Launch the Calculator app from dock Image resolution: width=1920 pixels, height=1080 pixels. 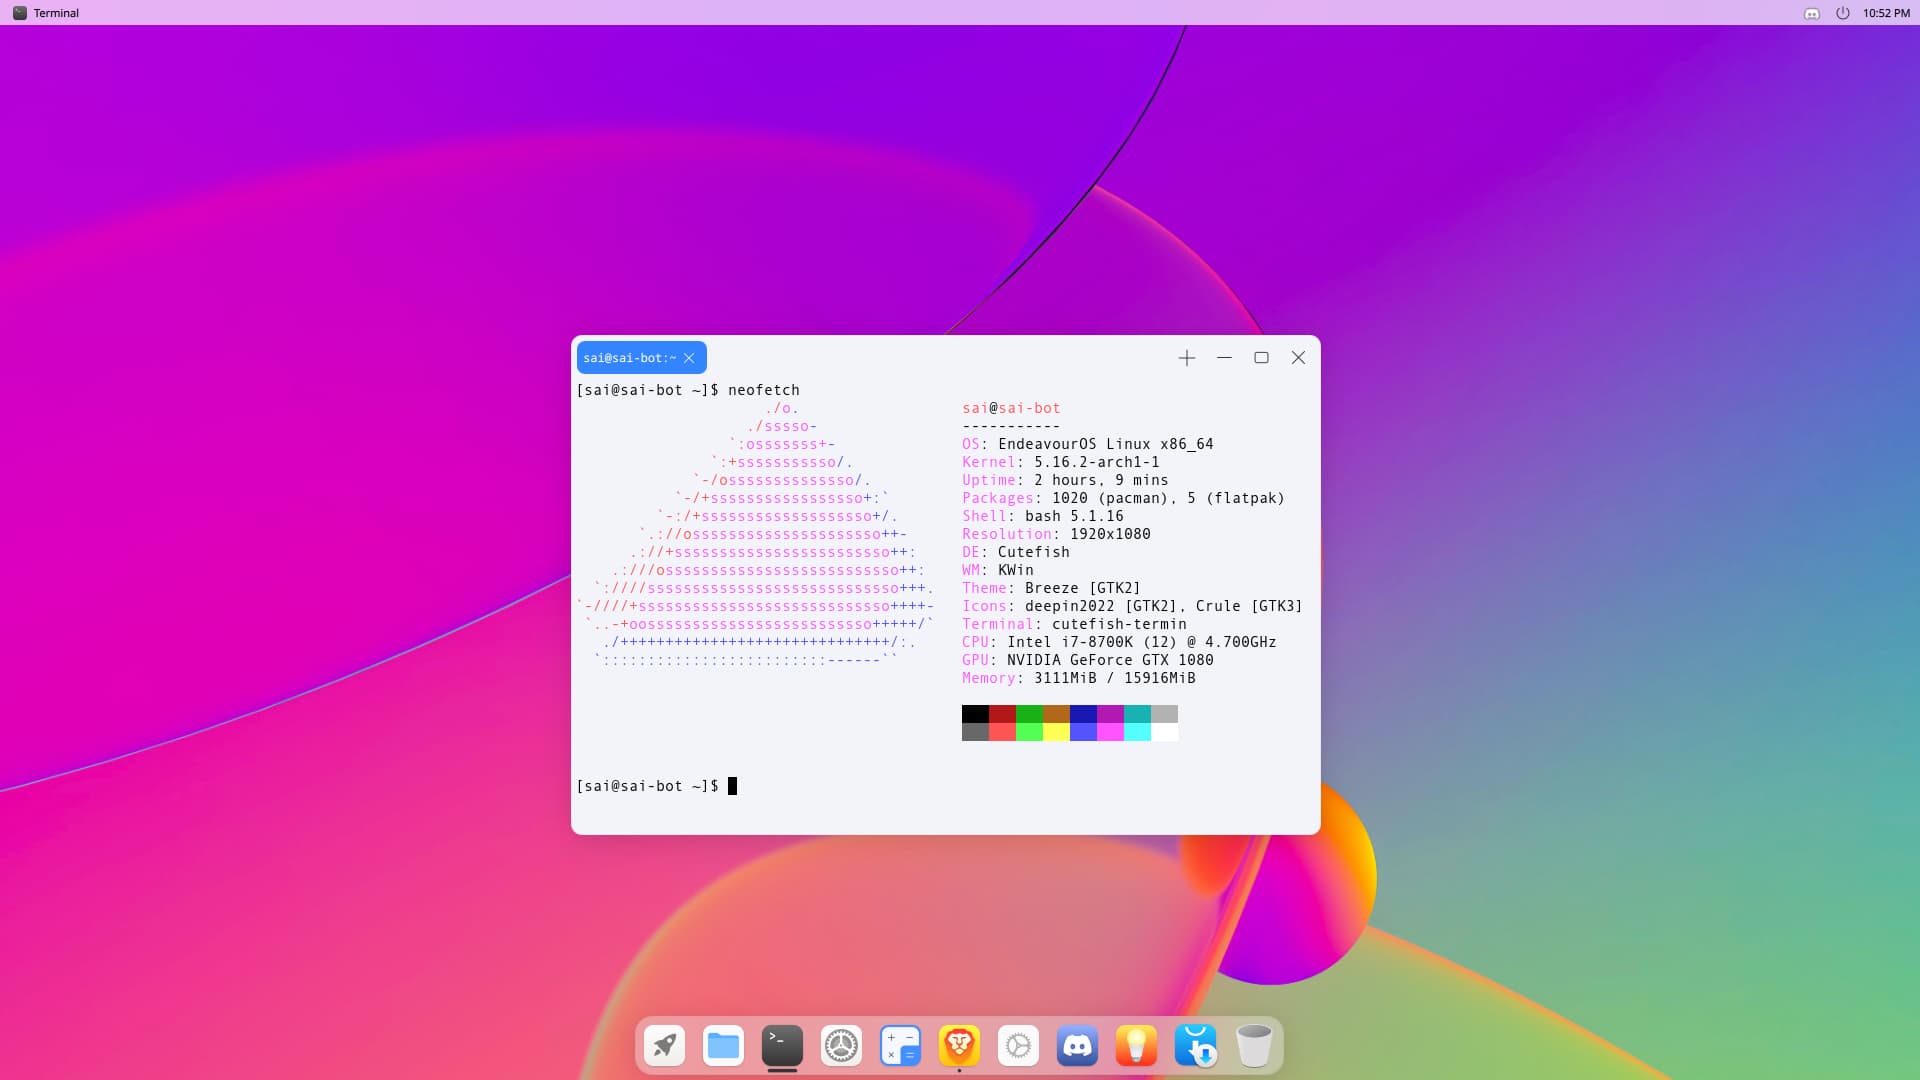click(x=900, y=1046)
